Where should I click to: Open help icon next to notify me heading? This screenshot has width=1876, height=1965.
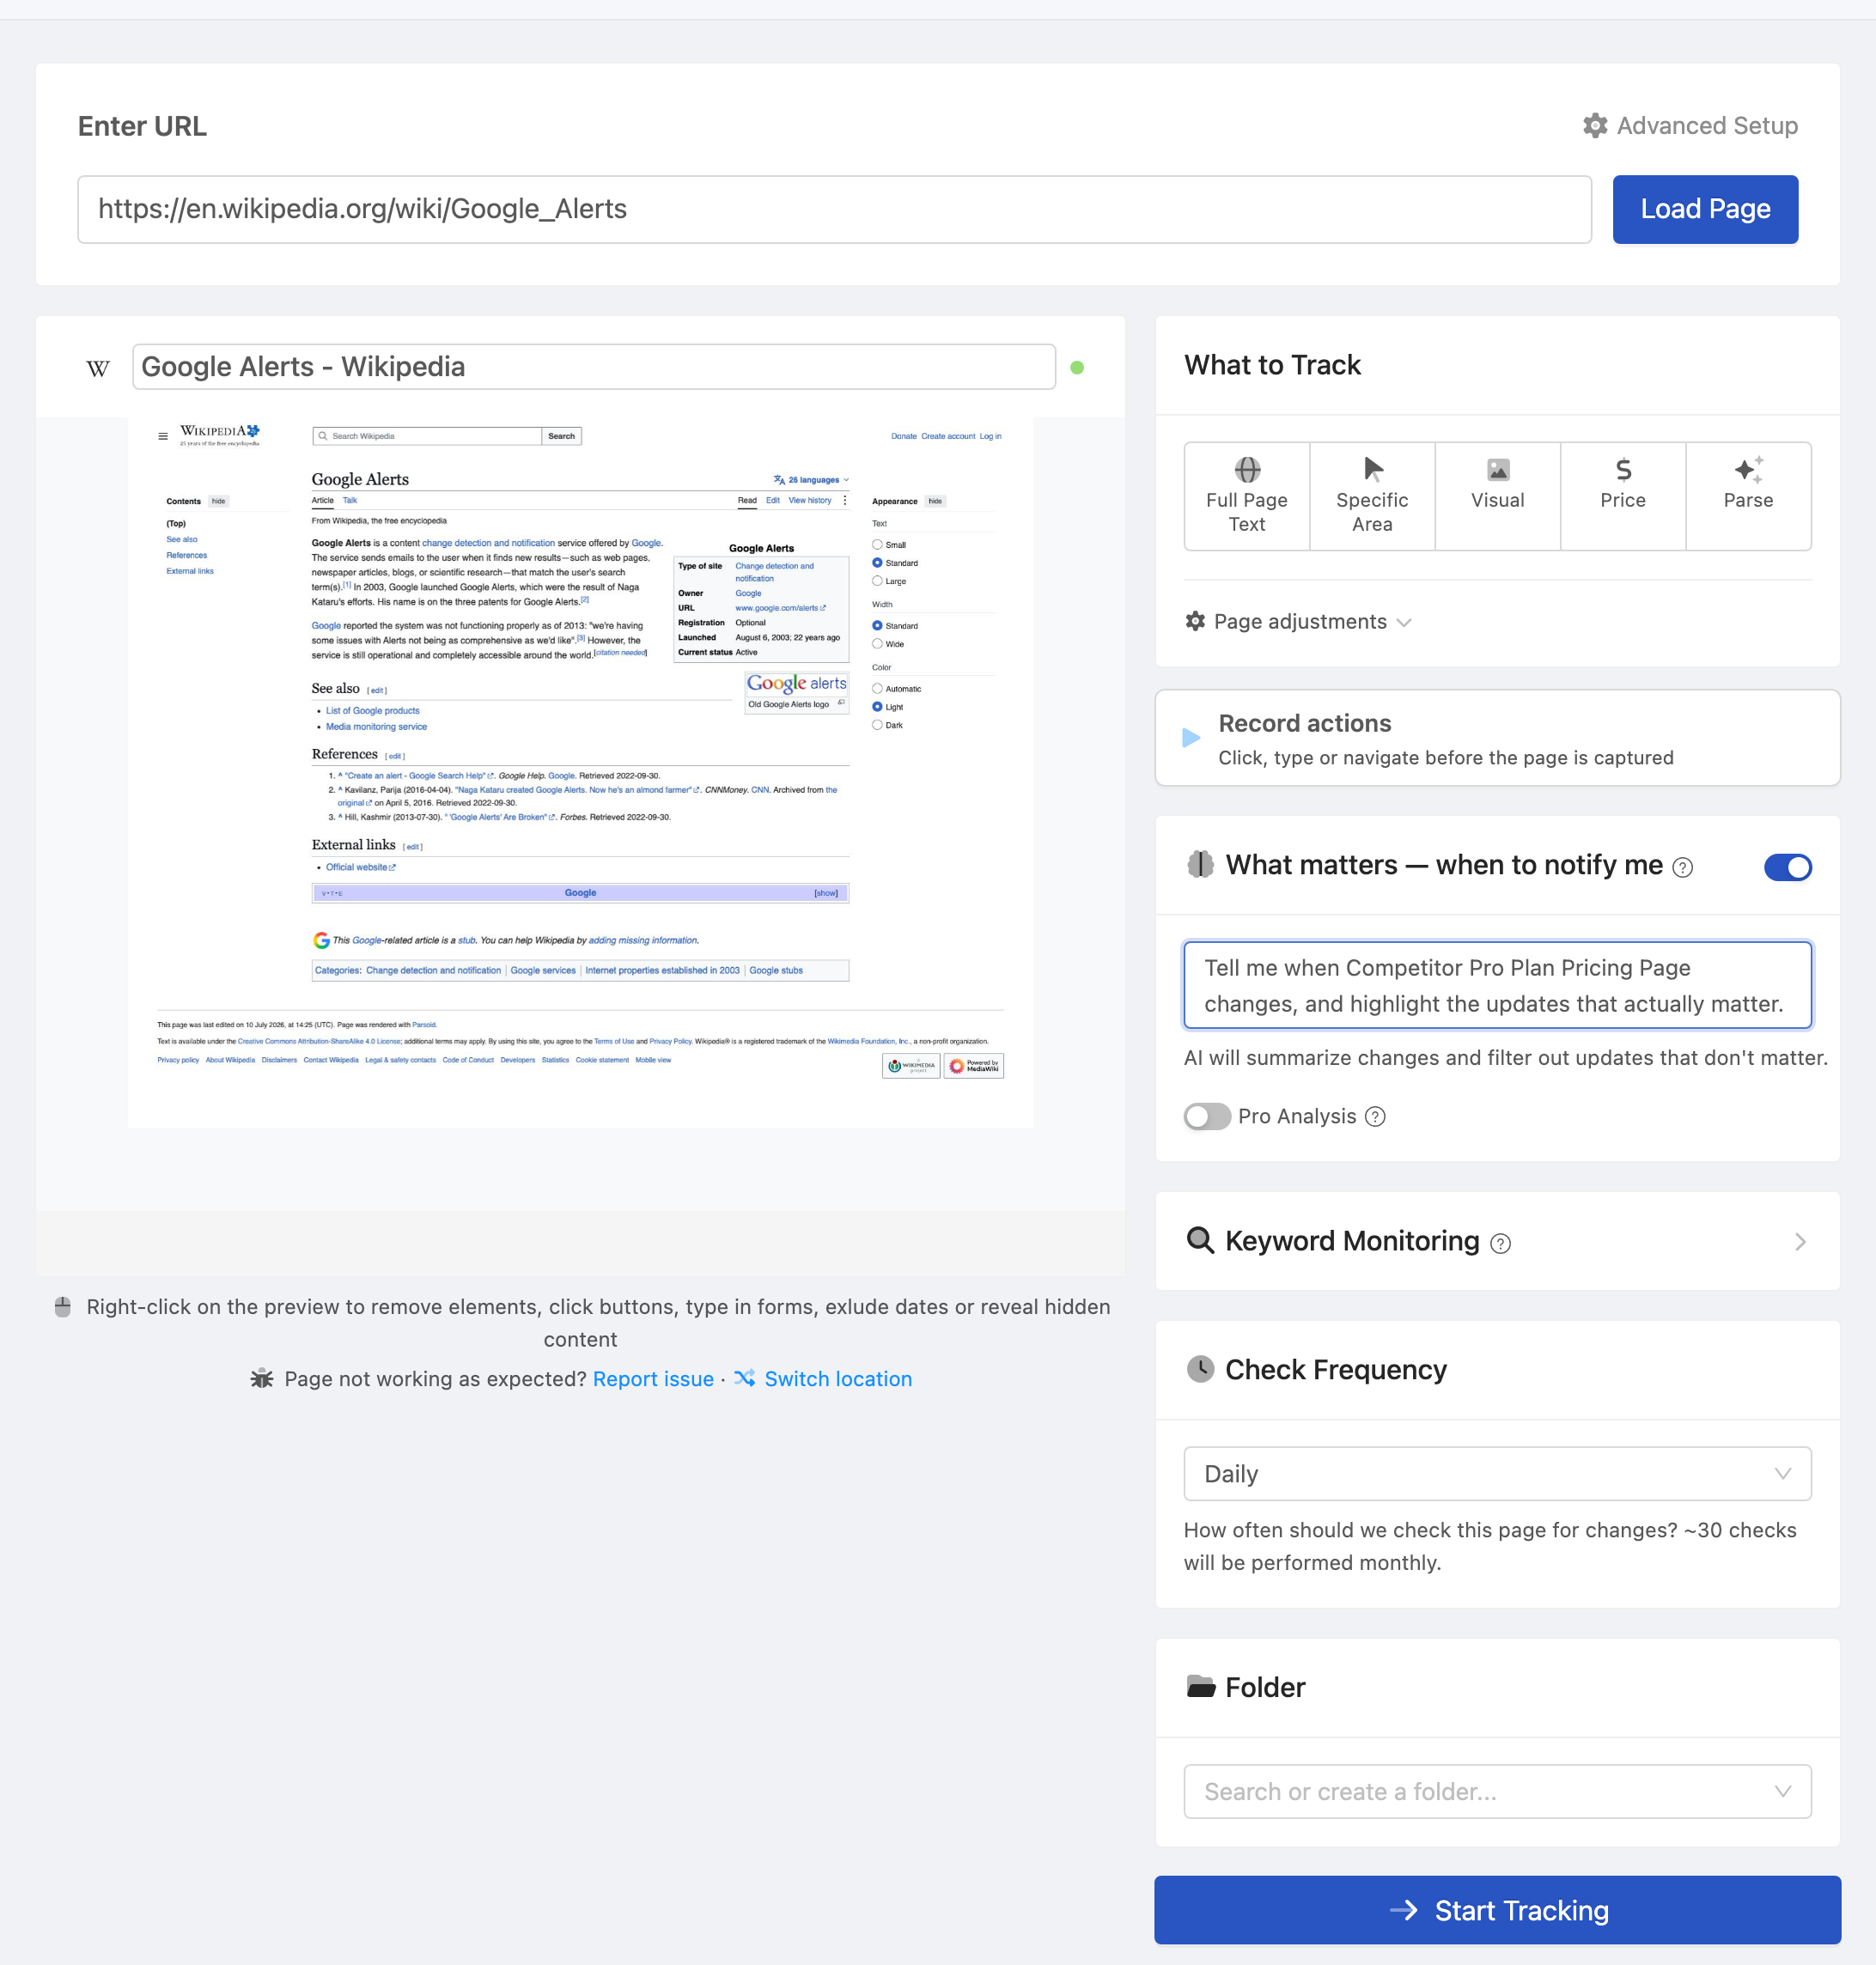(x=1683, y=867)
